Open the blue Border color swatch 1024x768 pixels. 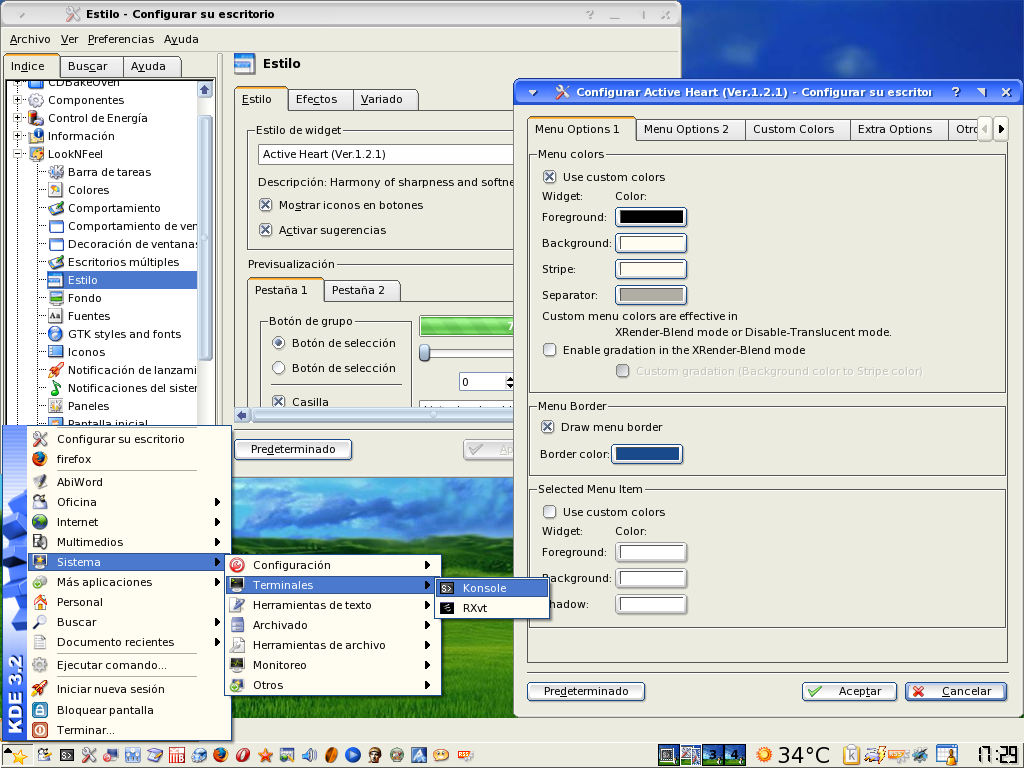pos(647,454)
